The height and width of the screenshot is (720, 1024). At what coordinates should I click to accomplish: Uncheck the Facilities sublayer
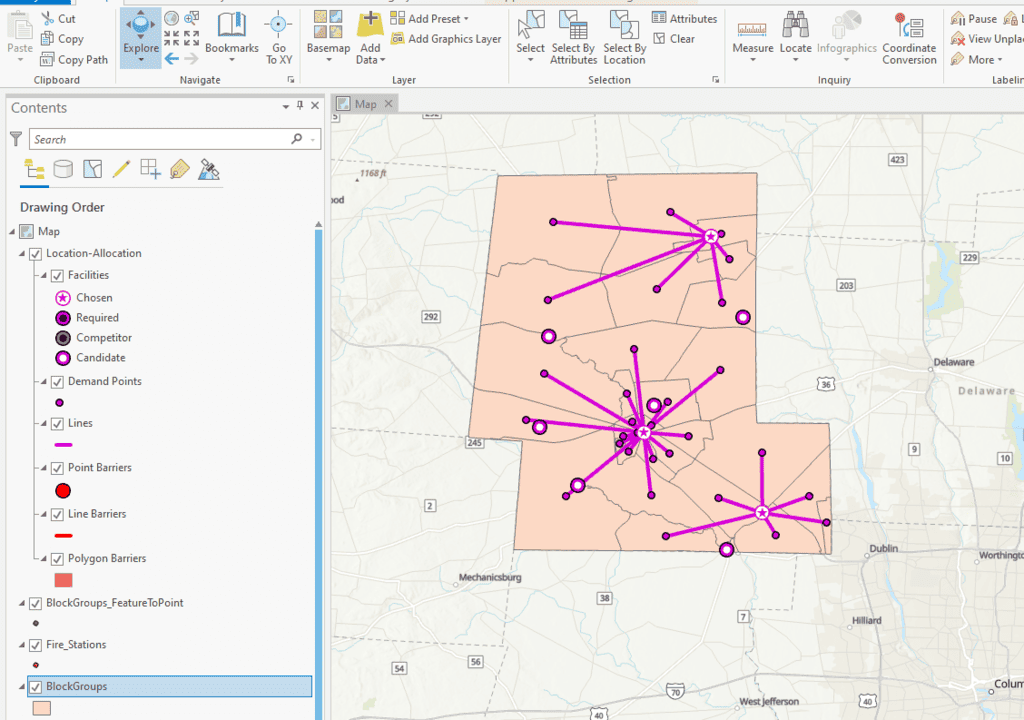[x=57, y=276]
